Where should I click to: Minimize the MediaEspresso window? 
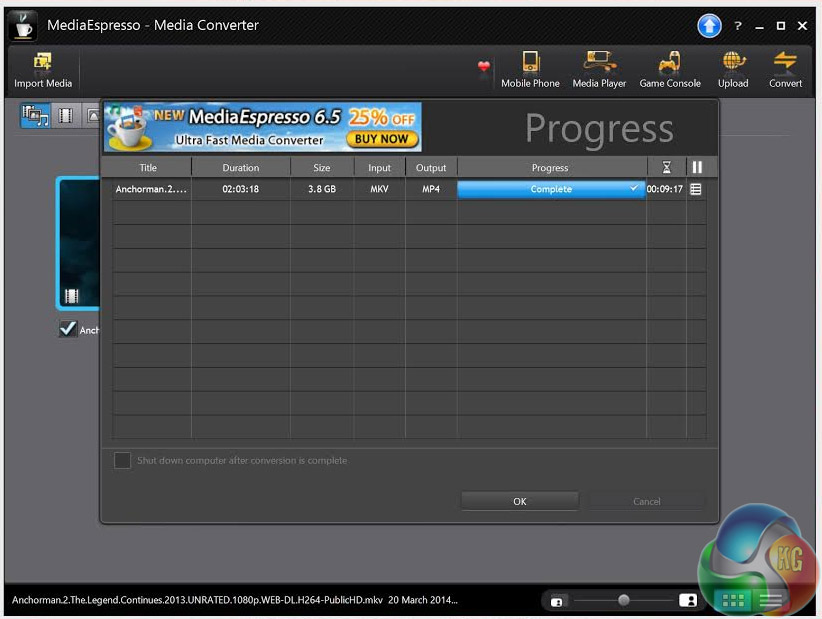click(759, 26)
